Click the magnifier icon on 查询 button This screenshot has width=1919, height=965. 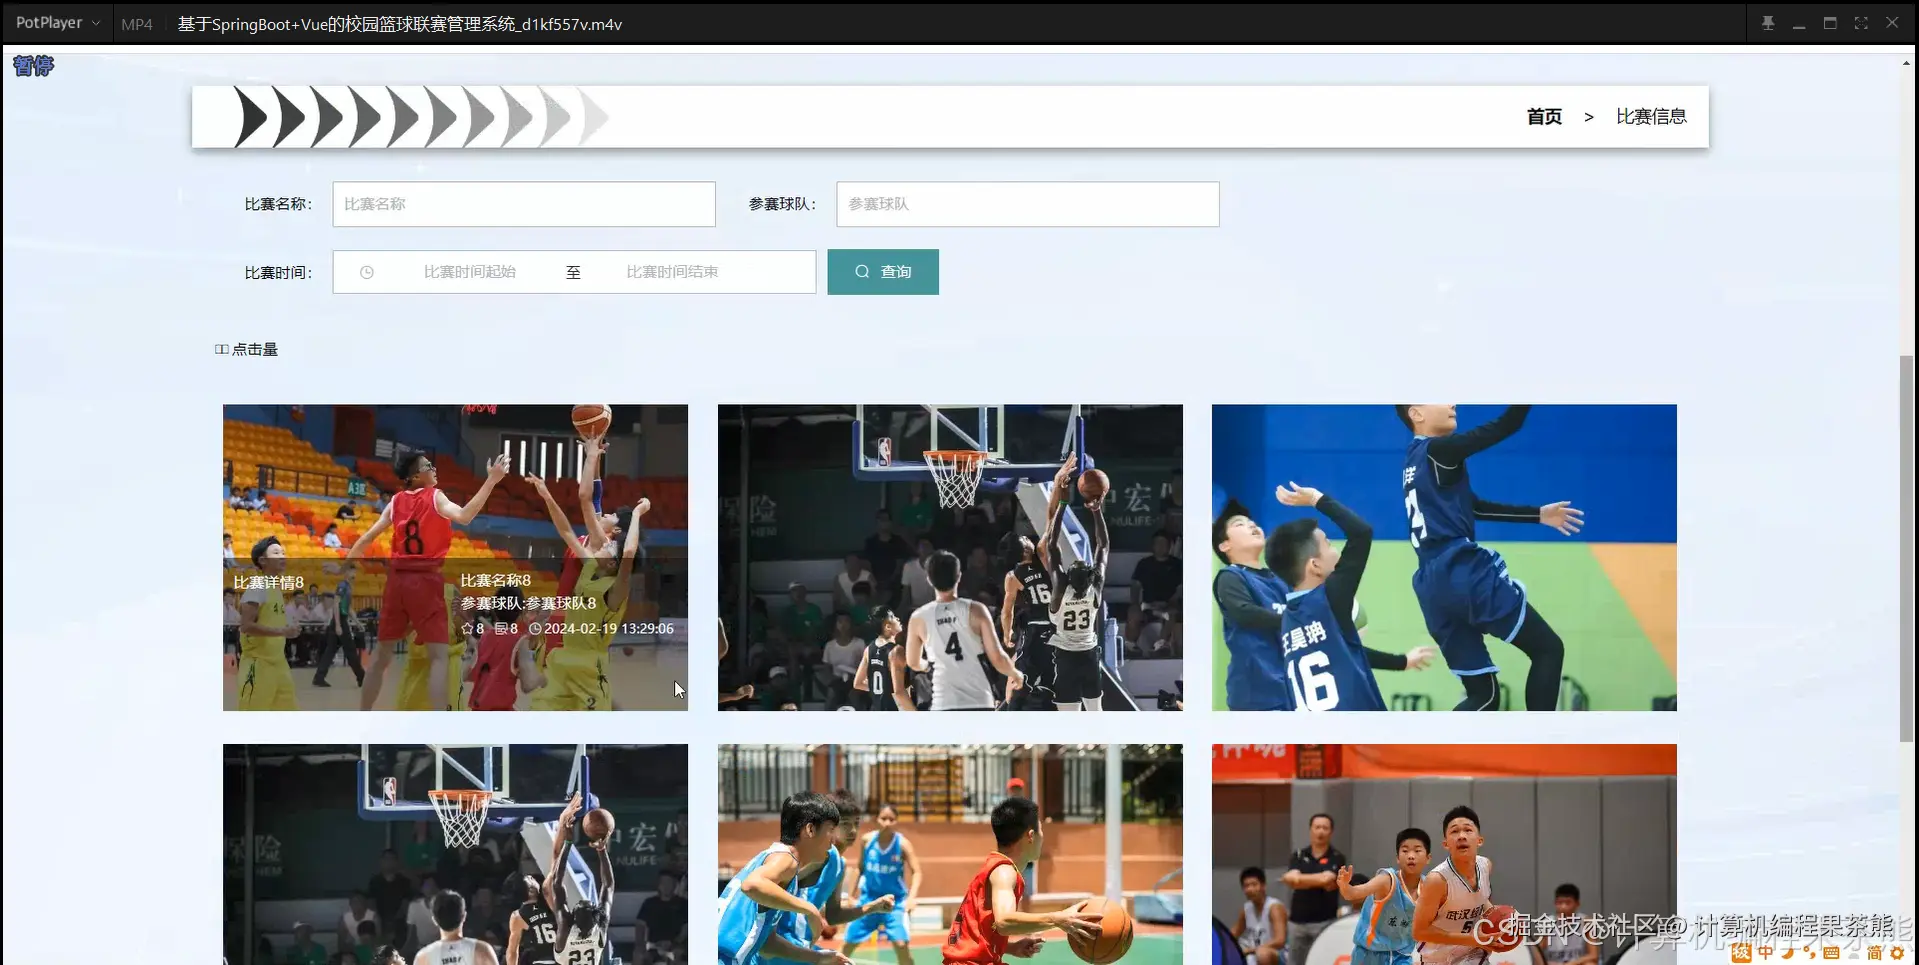[x=862, y=272]
